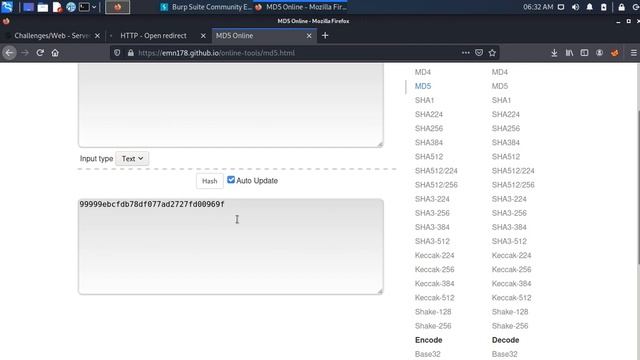Open SHA512/224 link in left column
The width and height of the screenshot is (640, 360).
[x=436, y=171]
